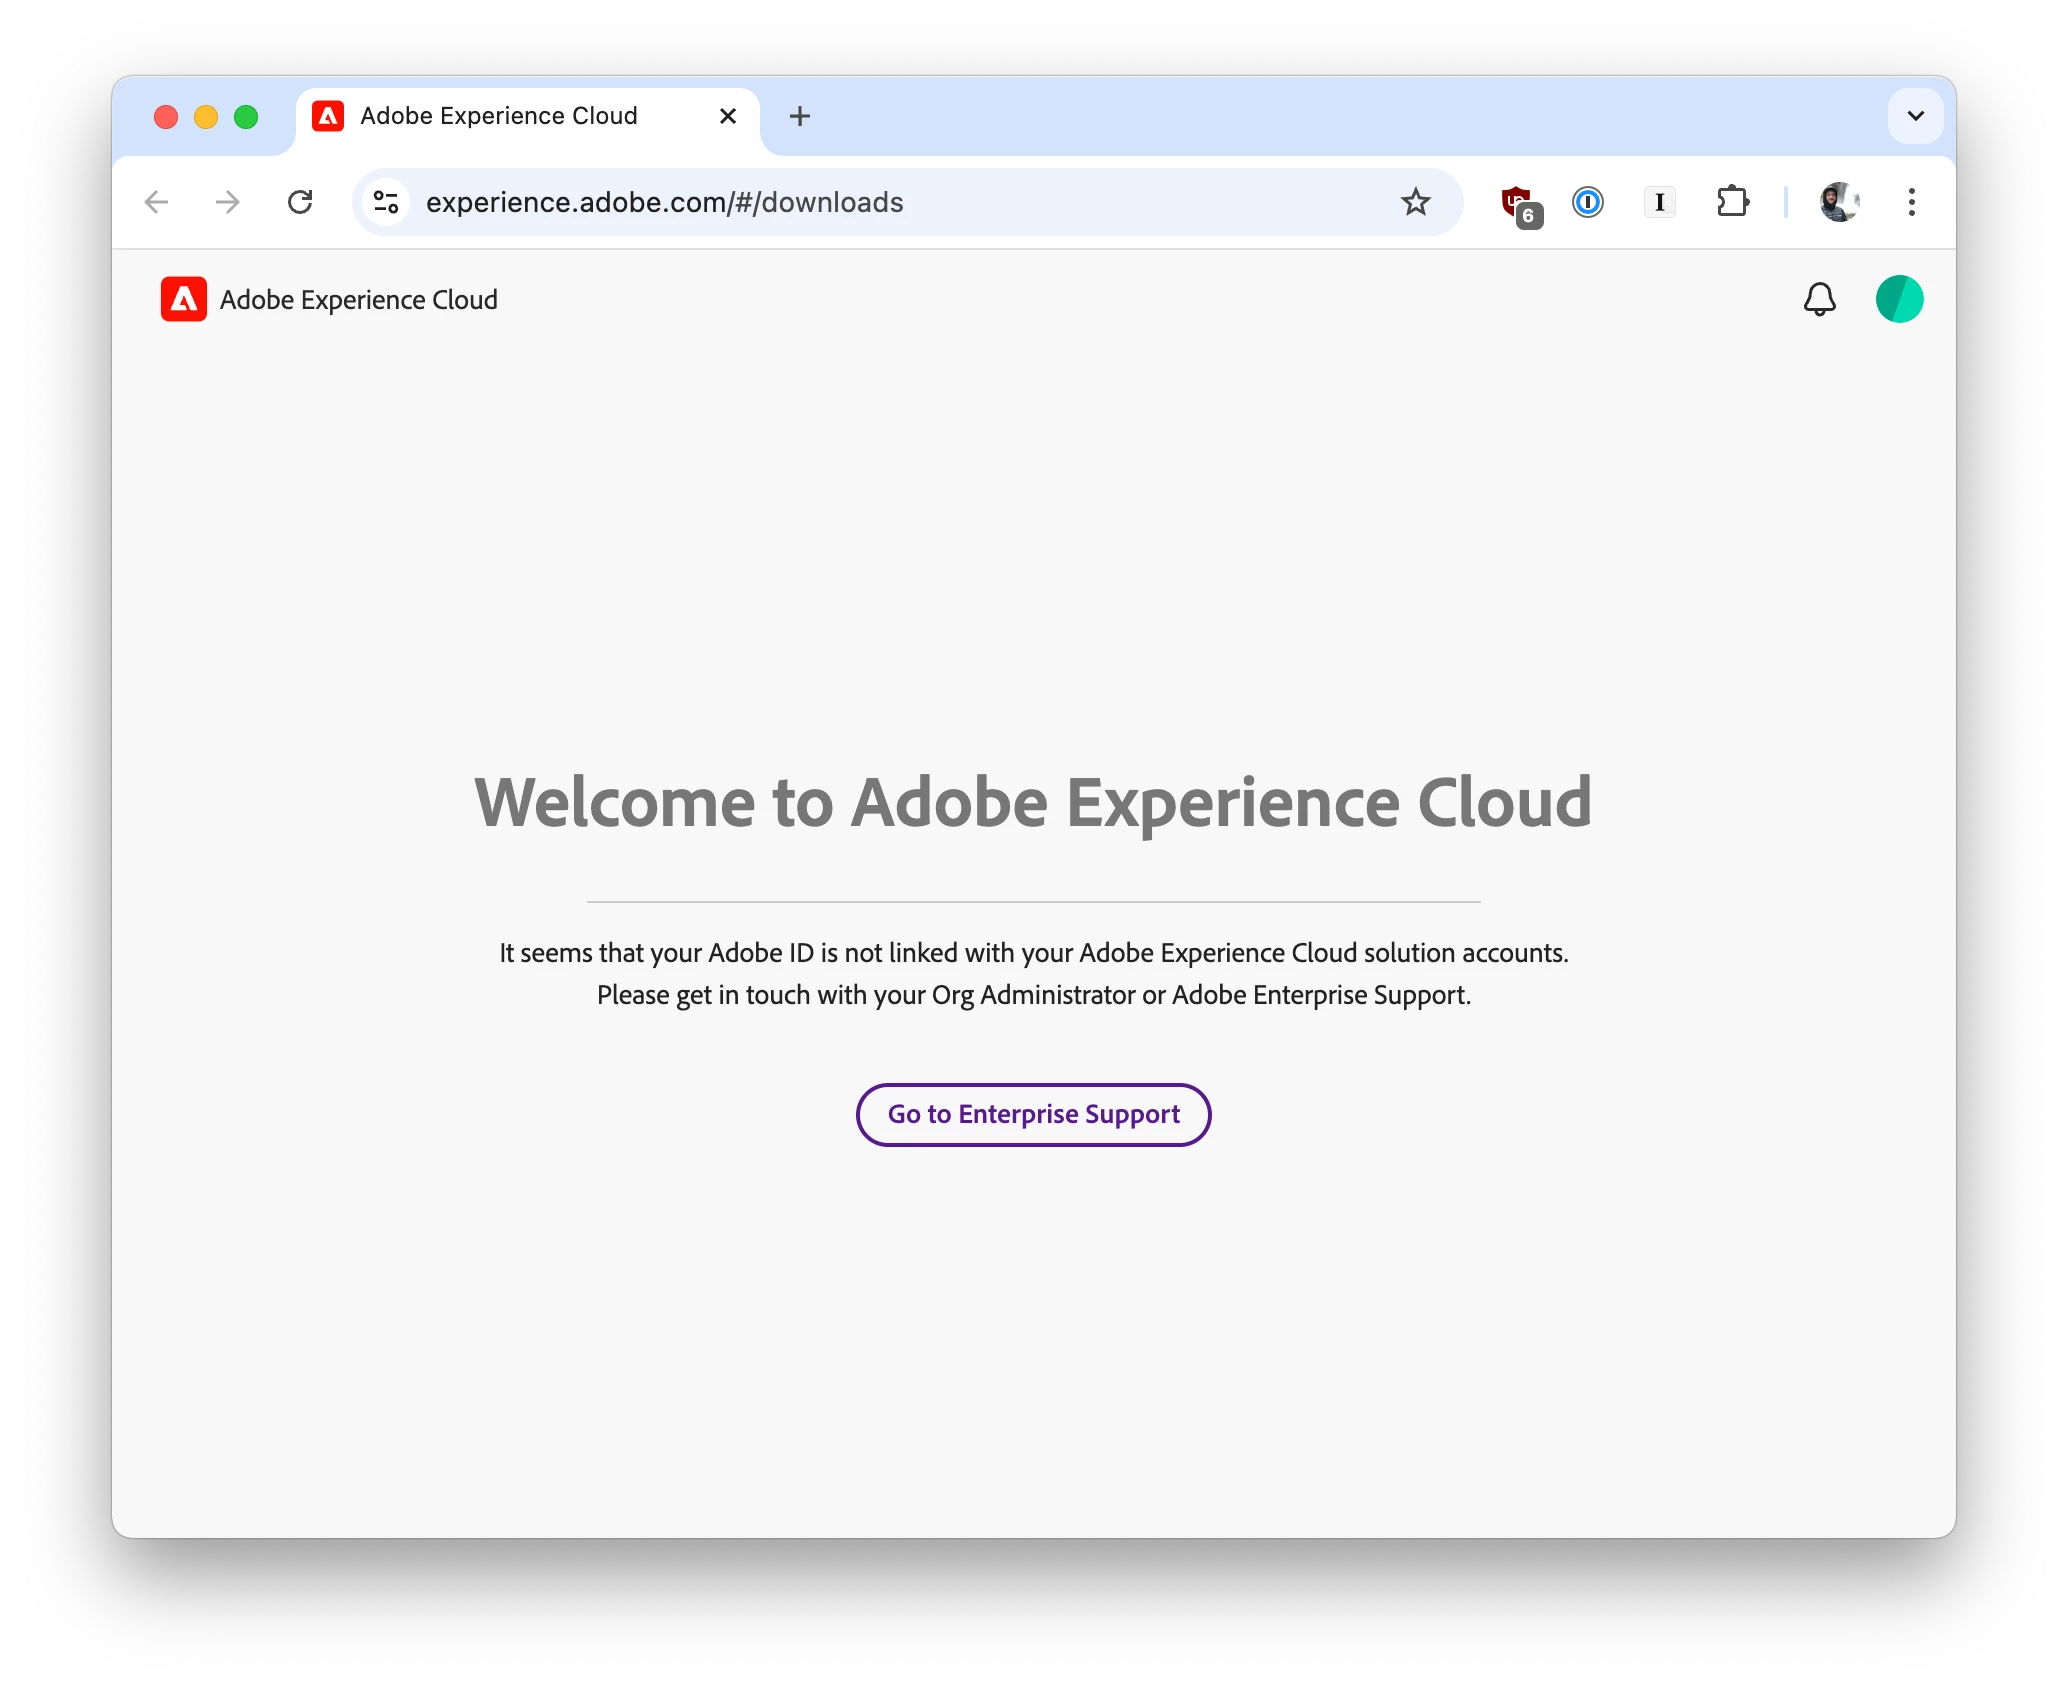Go forward to the next page
Viewport: 2068px width, 1686px height.
click(228, 202)
